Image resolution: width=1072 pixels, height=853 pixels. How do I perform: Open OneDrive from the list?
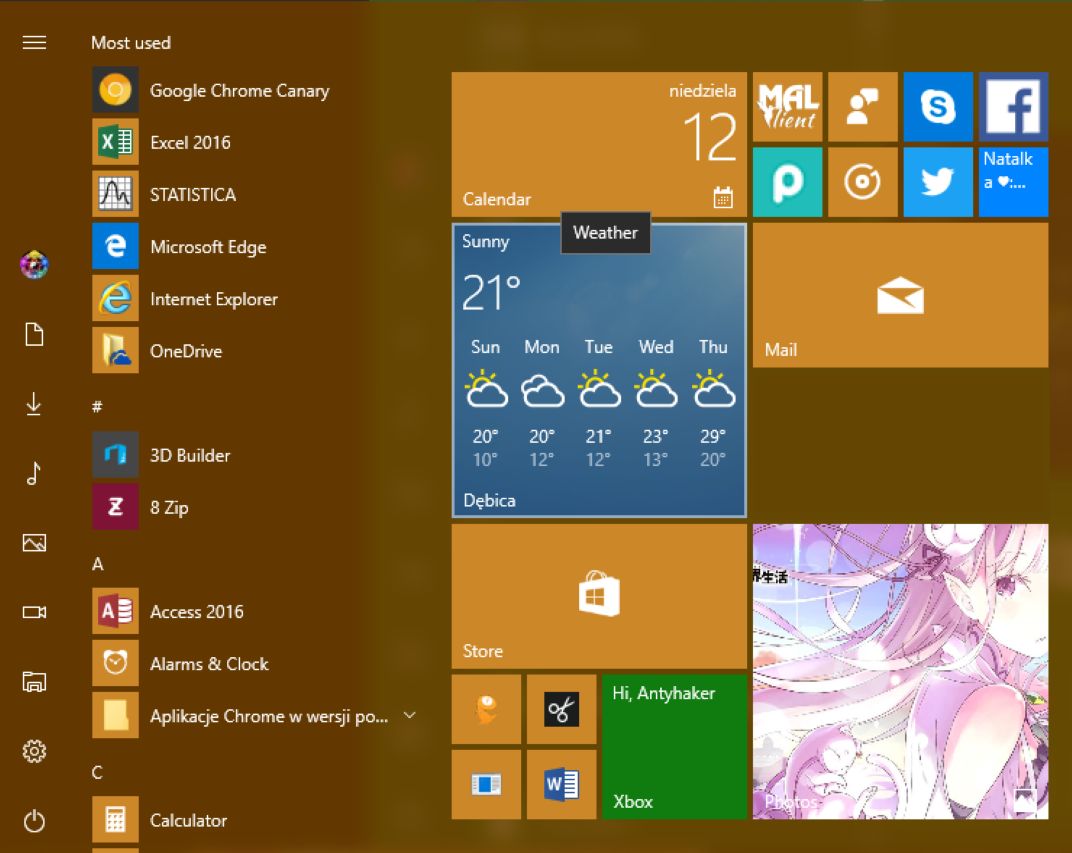point(158,350)
